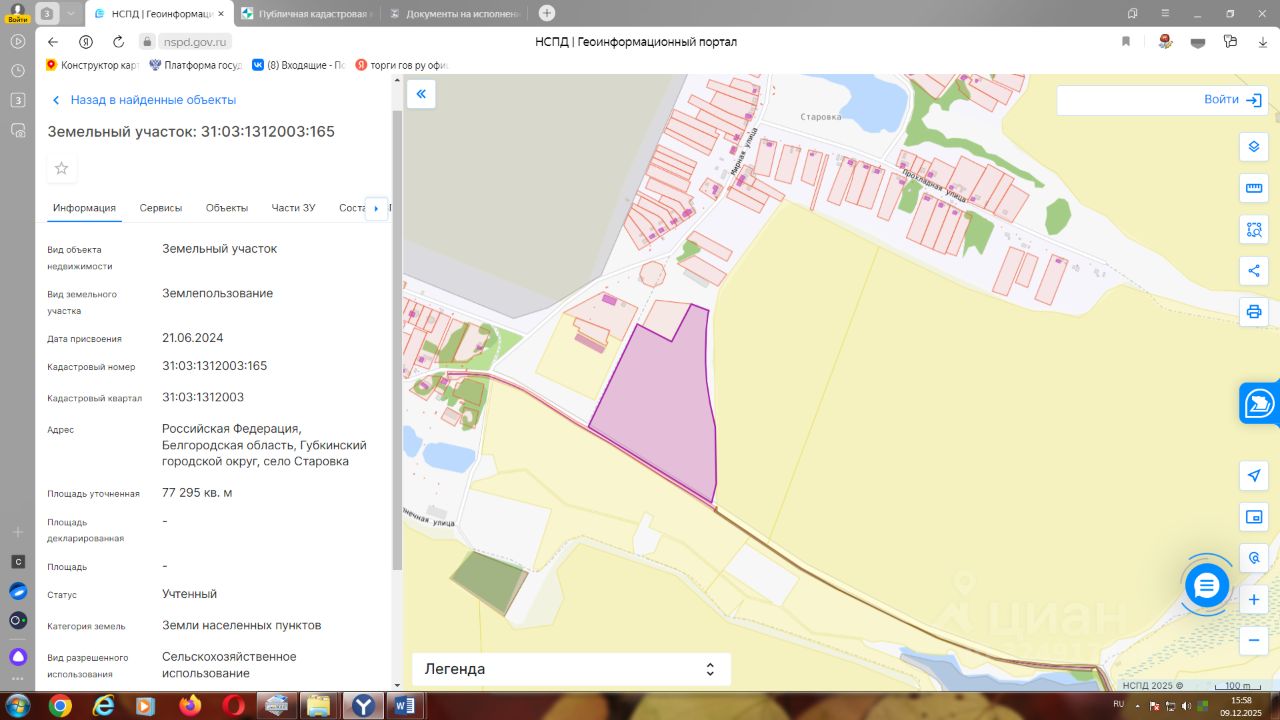Viewport: 1280px width, 720px height.
Task: Open Платформа госуд bookmark
Action: [x=196, y=65]
